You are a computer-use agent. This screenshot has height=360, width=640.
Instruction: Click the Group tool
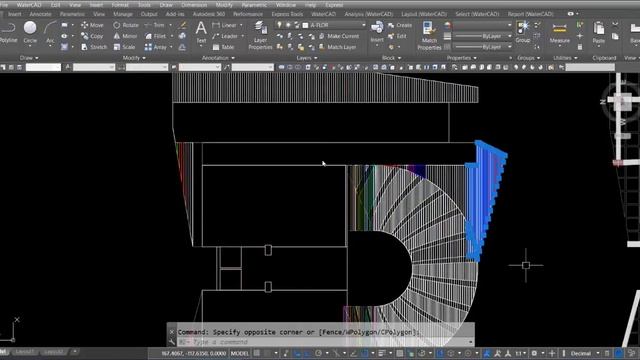[x=523, y=32]
